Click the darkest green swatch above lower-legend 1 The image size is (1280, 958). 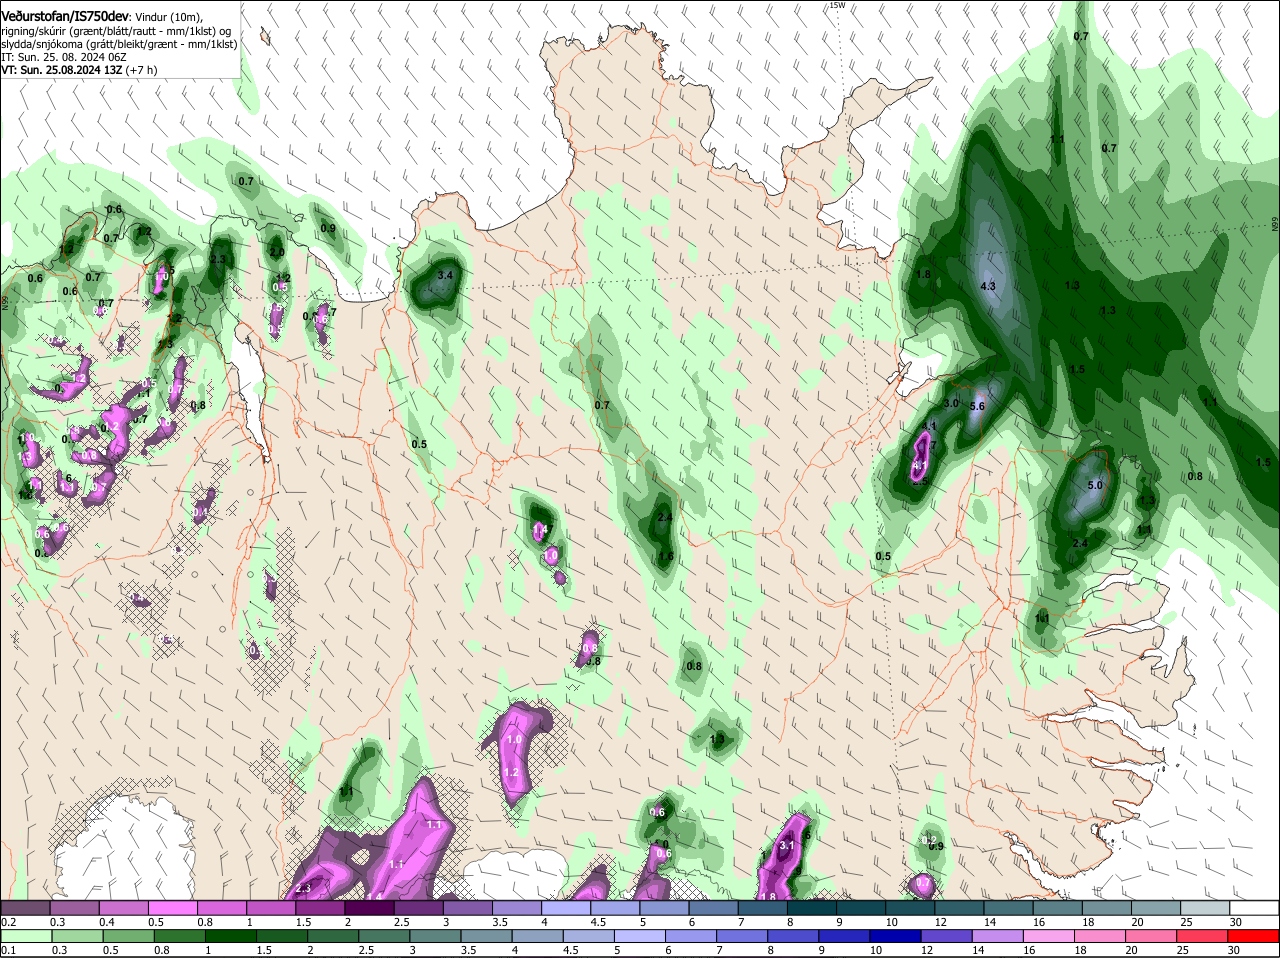click(x=232, y=936)
